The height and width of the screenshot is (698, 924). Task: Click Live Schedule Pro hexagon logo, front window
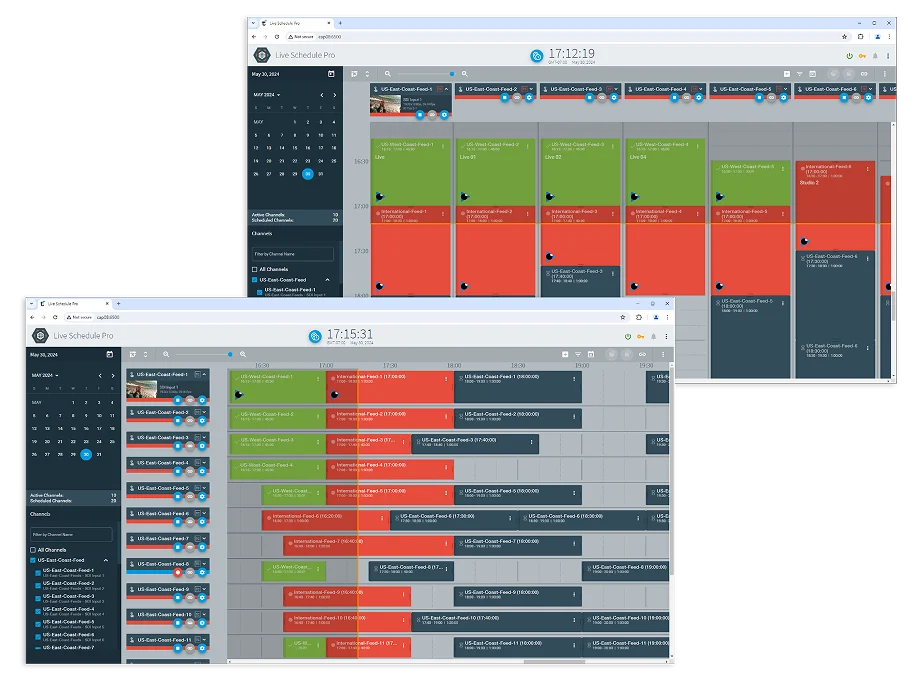coord(40,335)
